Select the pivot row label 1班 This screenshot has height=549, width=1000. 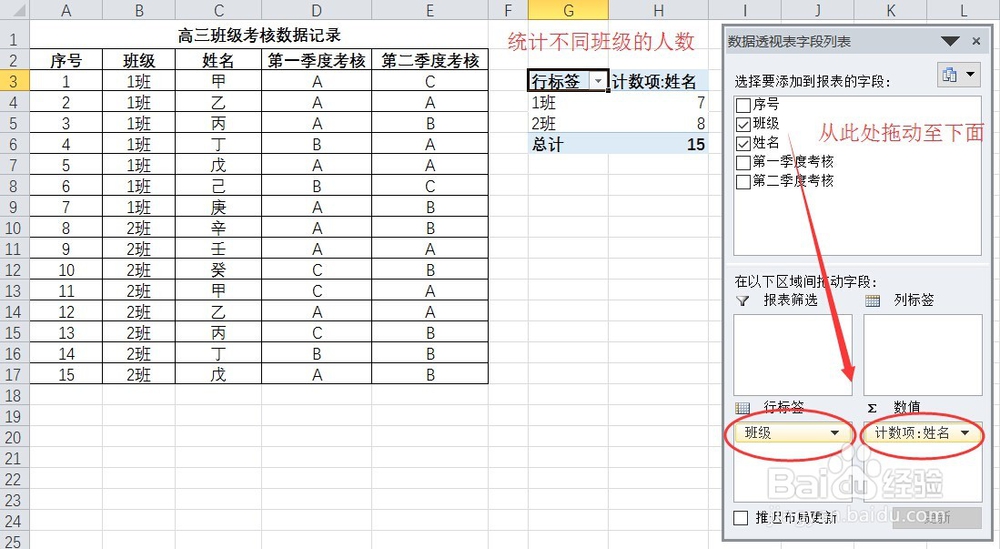[x=568, y=103]
